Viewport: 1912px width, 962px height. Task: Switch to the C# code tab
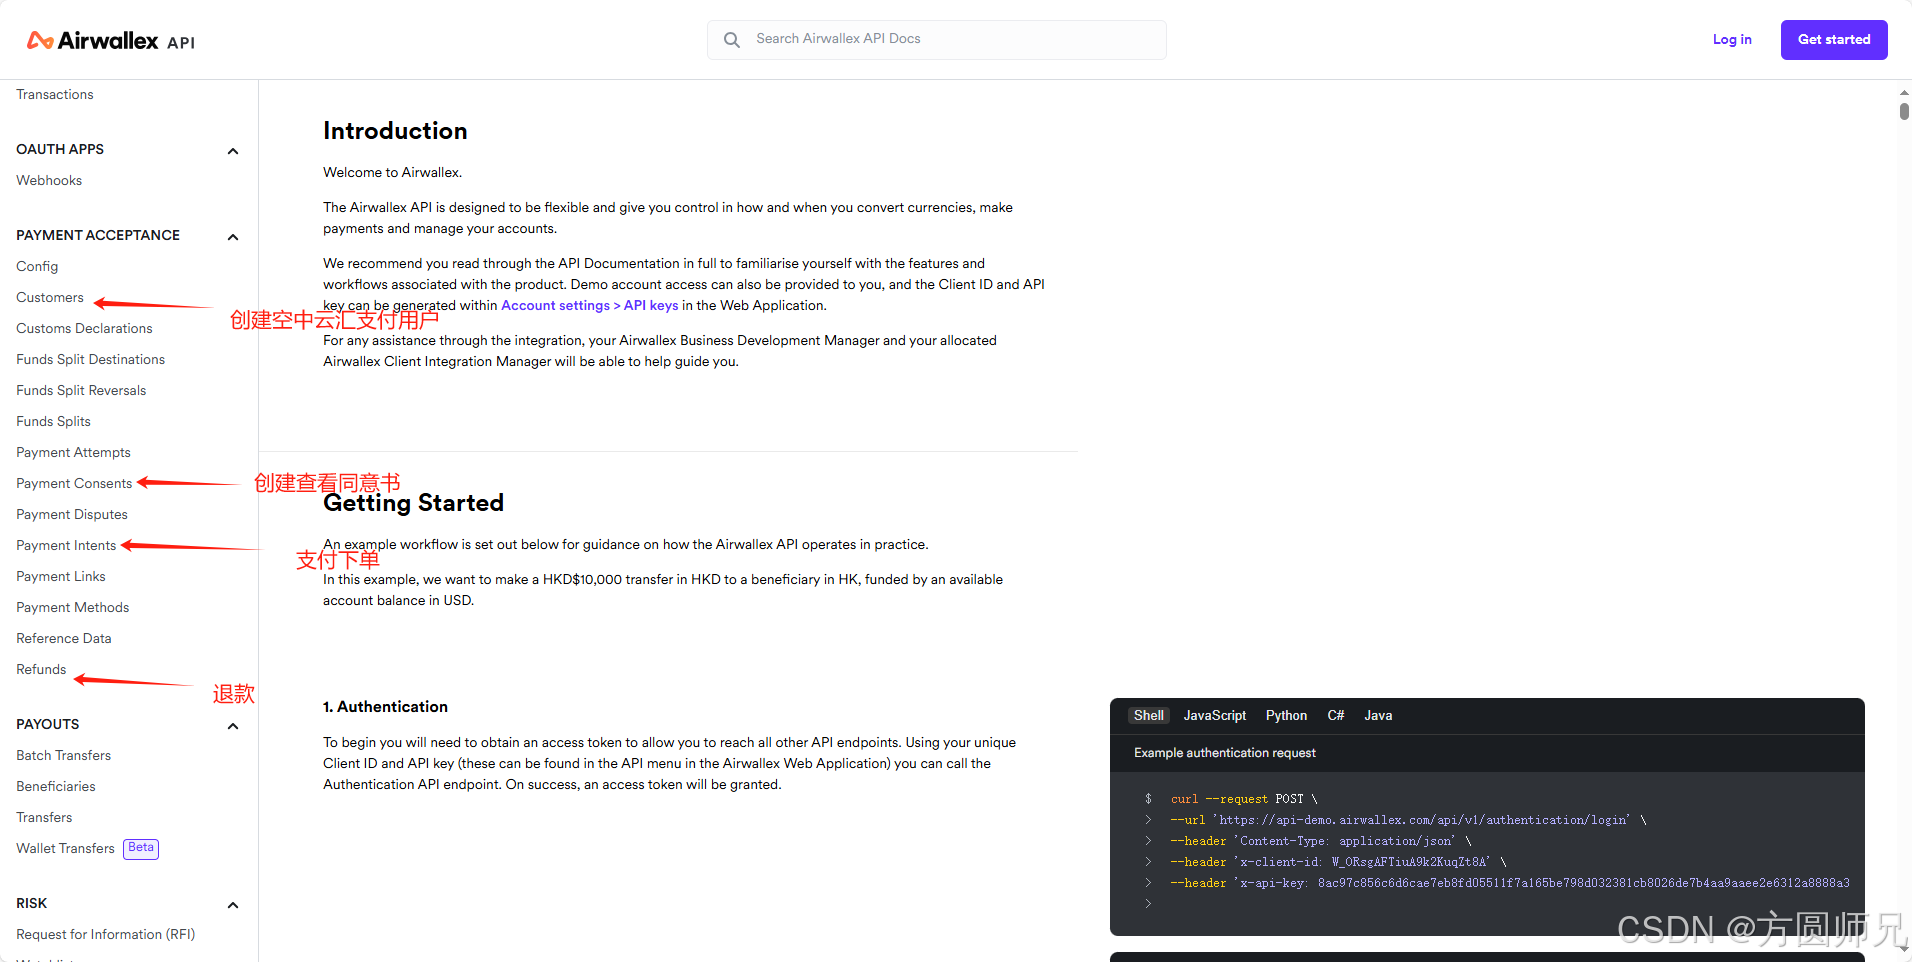(x=1335, y=715)
